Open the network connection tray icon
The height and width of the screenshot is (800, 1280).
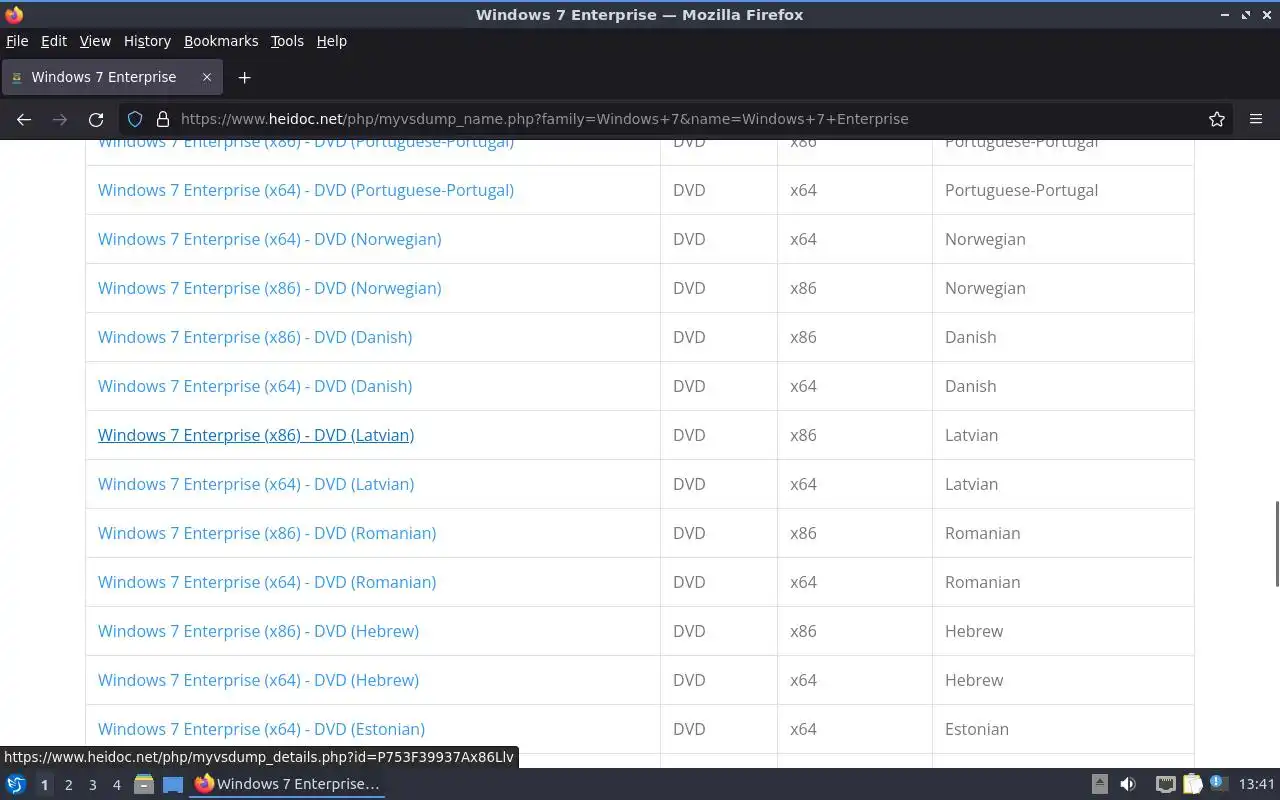tap(1165, 784)
